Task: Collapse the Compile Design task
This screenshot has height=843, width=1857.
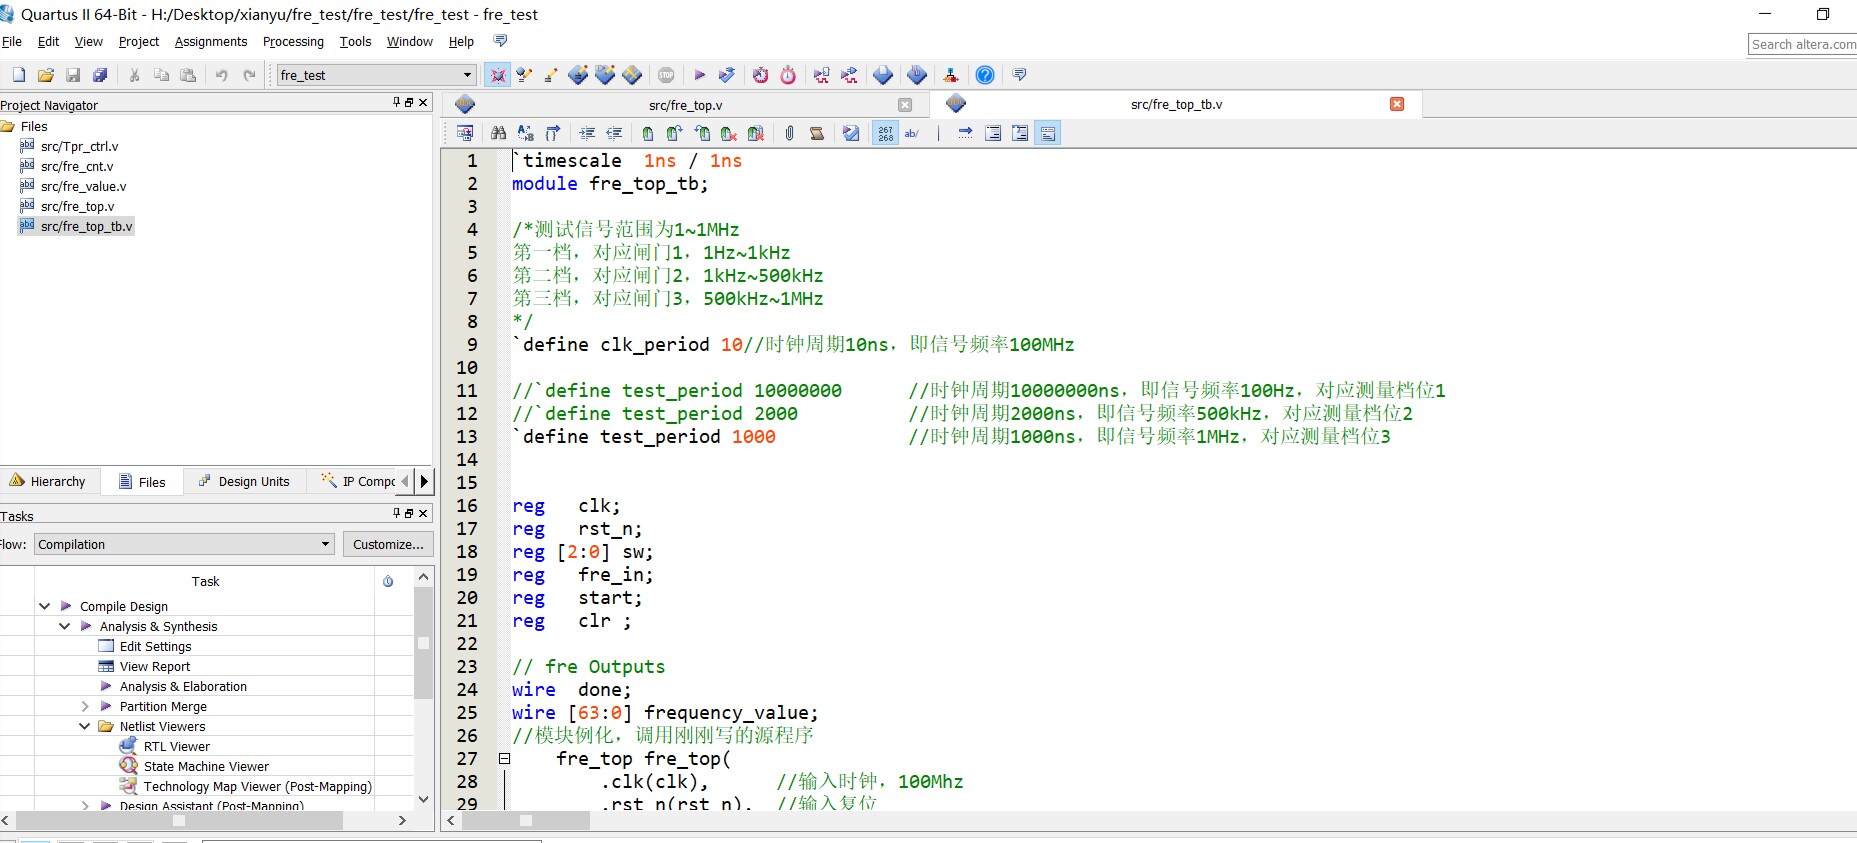Action: click(x=44, y=606)
